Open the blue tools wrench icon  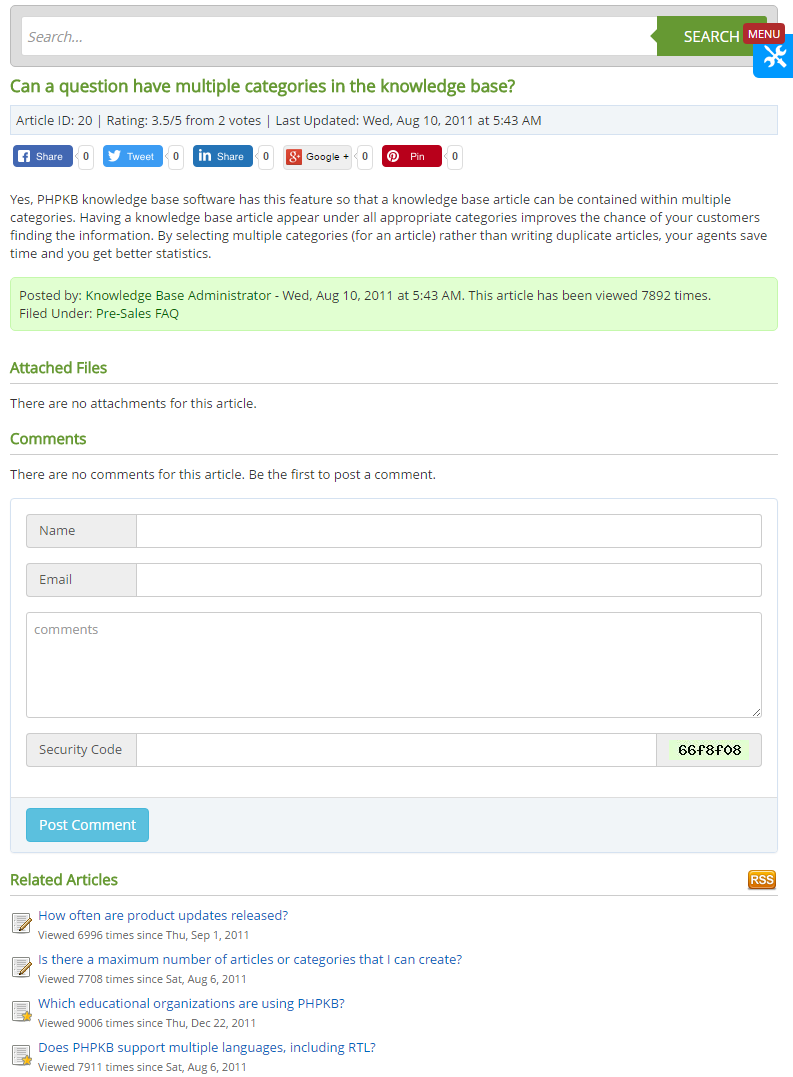pyautogui.click(x=774, y=58)
